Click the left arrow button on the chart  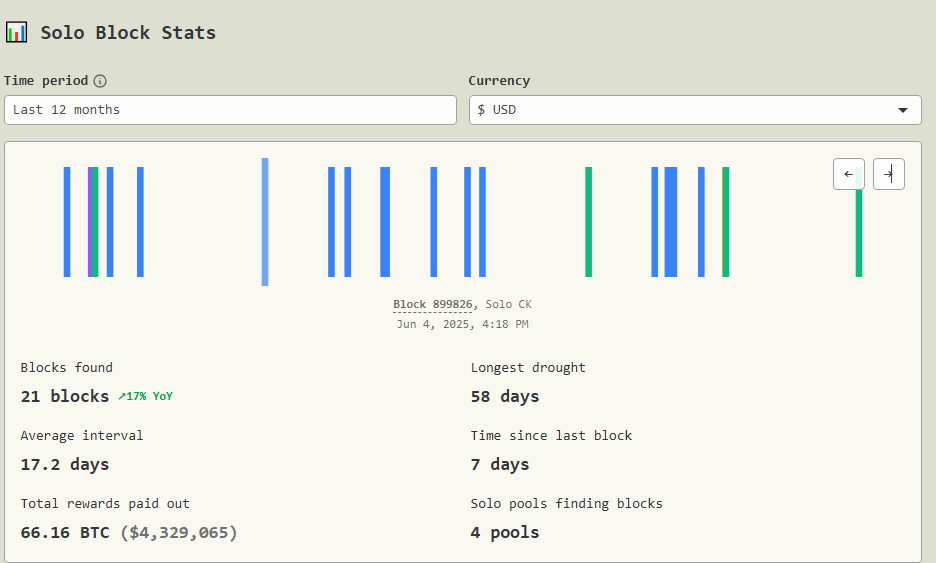tap(848, 174)
